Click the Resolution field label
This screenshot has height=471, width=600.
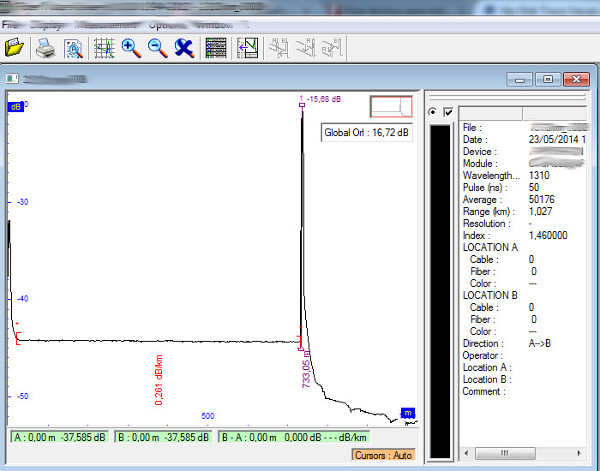487,223
